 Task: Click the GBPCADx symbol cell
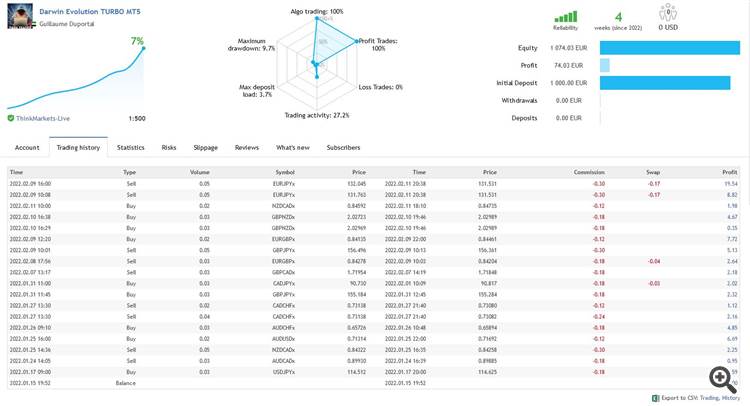pyautogui.click(x=284, y=272)
